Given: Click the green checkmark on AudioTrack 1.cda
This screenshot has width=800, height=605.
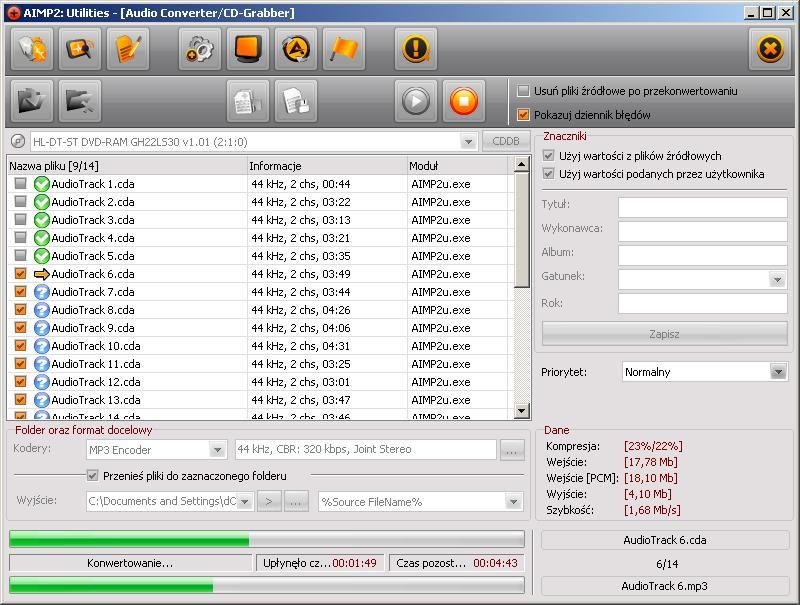Looking at the screenshot, I should [41, 184].
